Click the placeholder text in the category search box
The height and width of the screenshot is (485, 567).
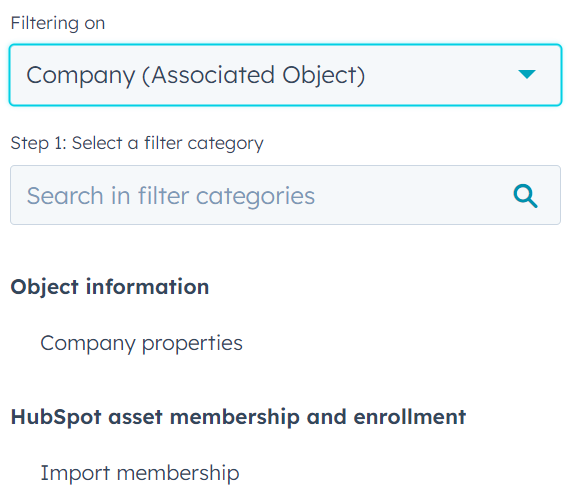[171, 196]
